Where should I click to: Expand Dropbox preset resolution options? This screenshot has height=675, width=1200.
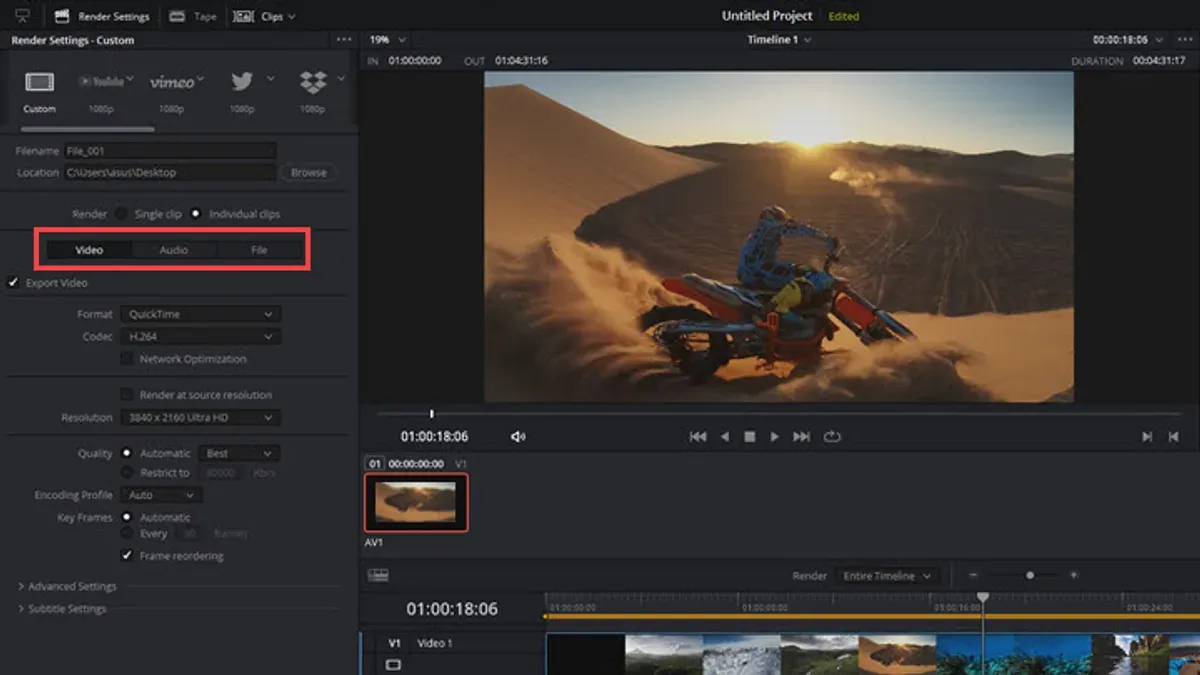[x=342, y=79]
